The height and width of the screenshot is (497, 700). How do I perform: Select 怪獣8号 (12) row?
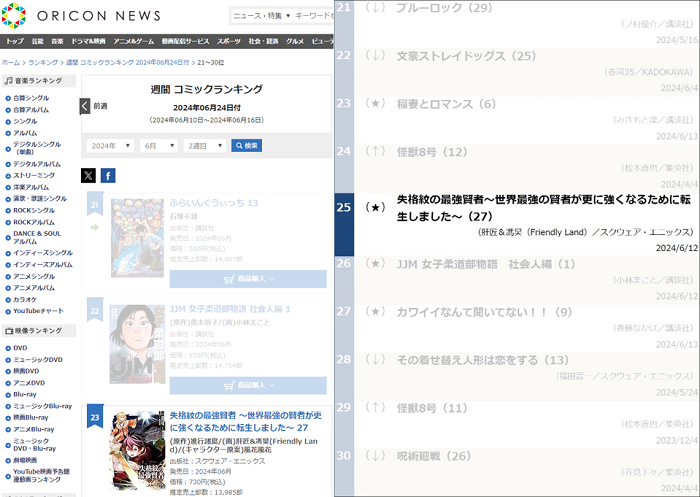[x=517, y=168]
